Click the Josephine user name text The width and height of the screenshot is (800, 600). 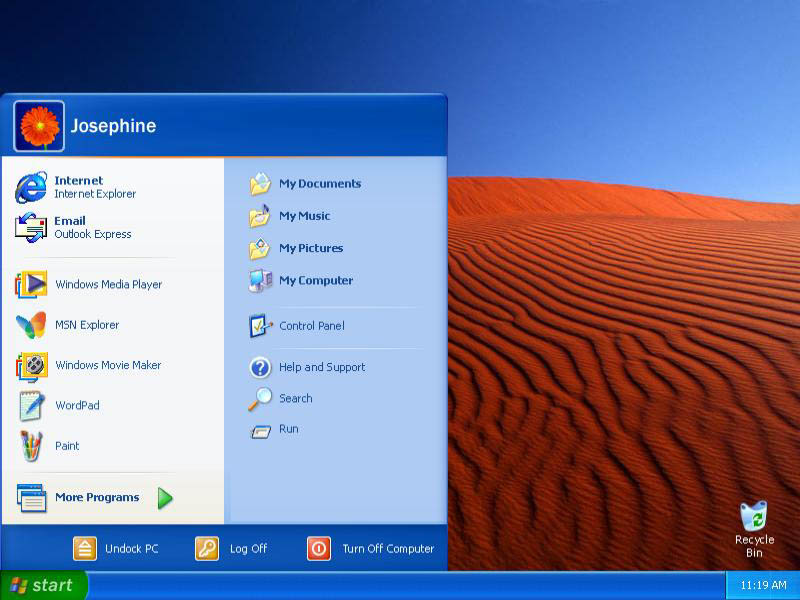(113, 126)
